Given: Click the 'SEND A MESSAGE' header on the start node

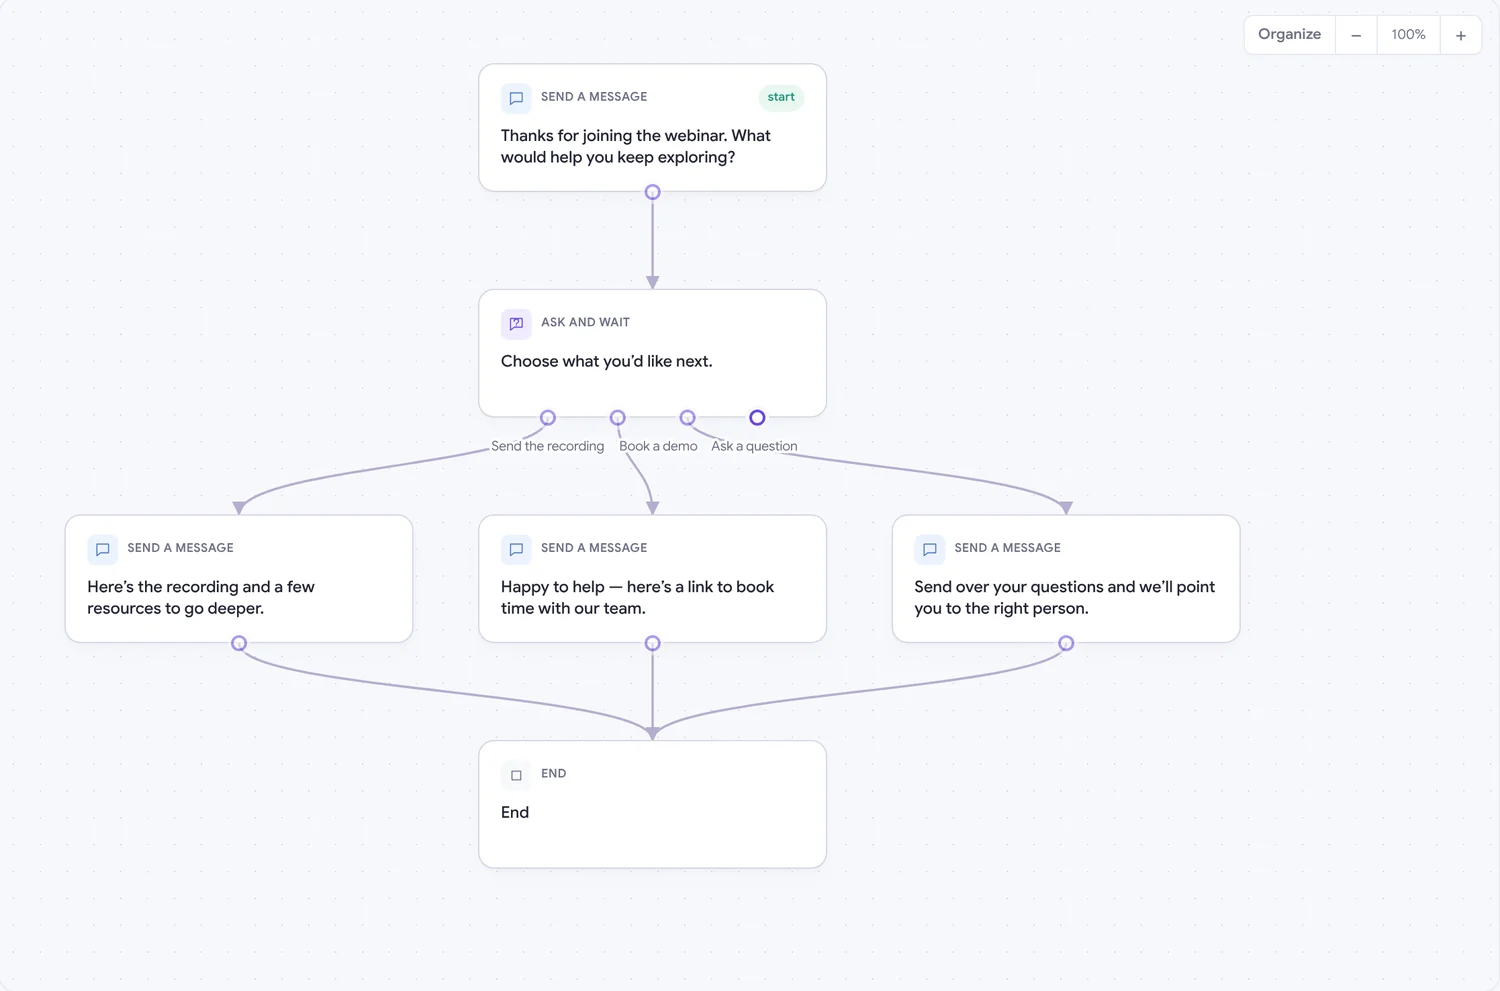Looking at the screenshot, I should coord(594,97).
